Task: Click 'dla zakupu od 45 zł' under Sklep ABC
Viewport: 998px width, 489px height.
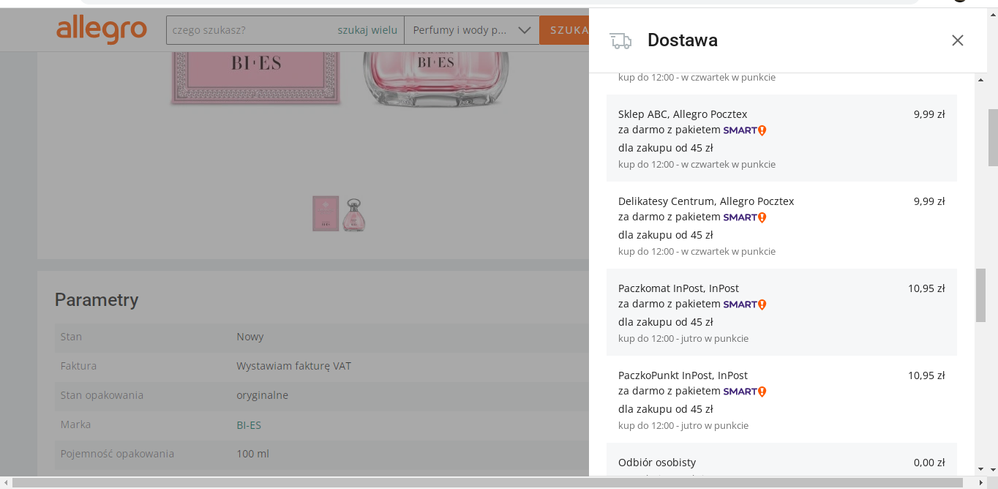Action: [665, 148]
